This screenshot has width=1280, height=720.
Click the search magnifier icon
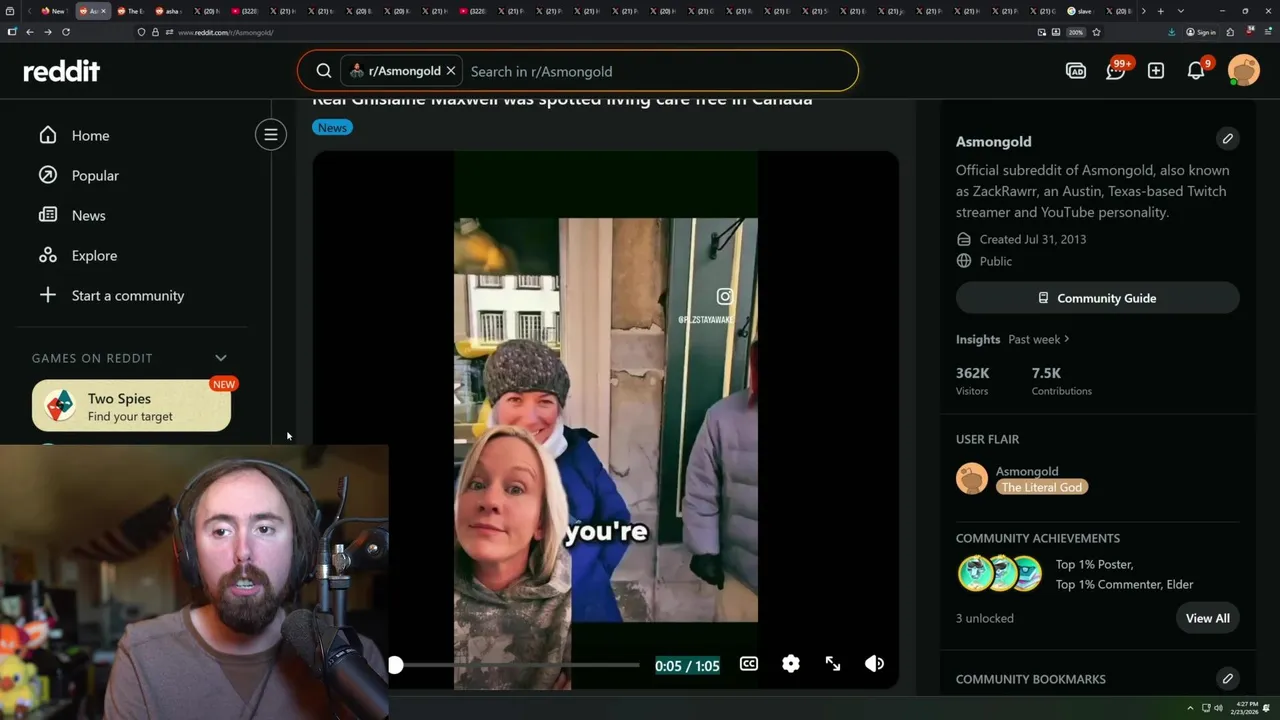324,71
